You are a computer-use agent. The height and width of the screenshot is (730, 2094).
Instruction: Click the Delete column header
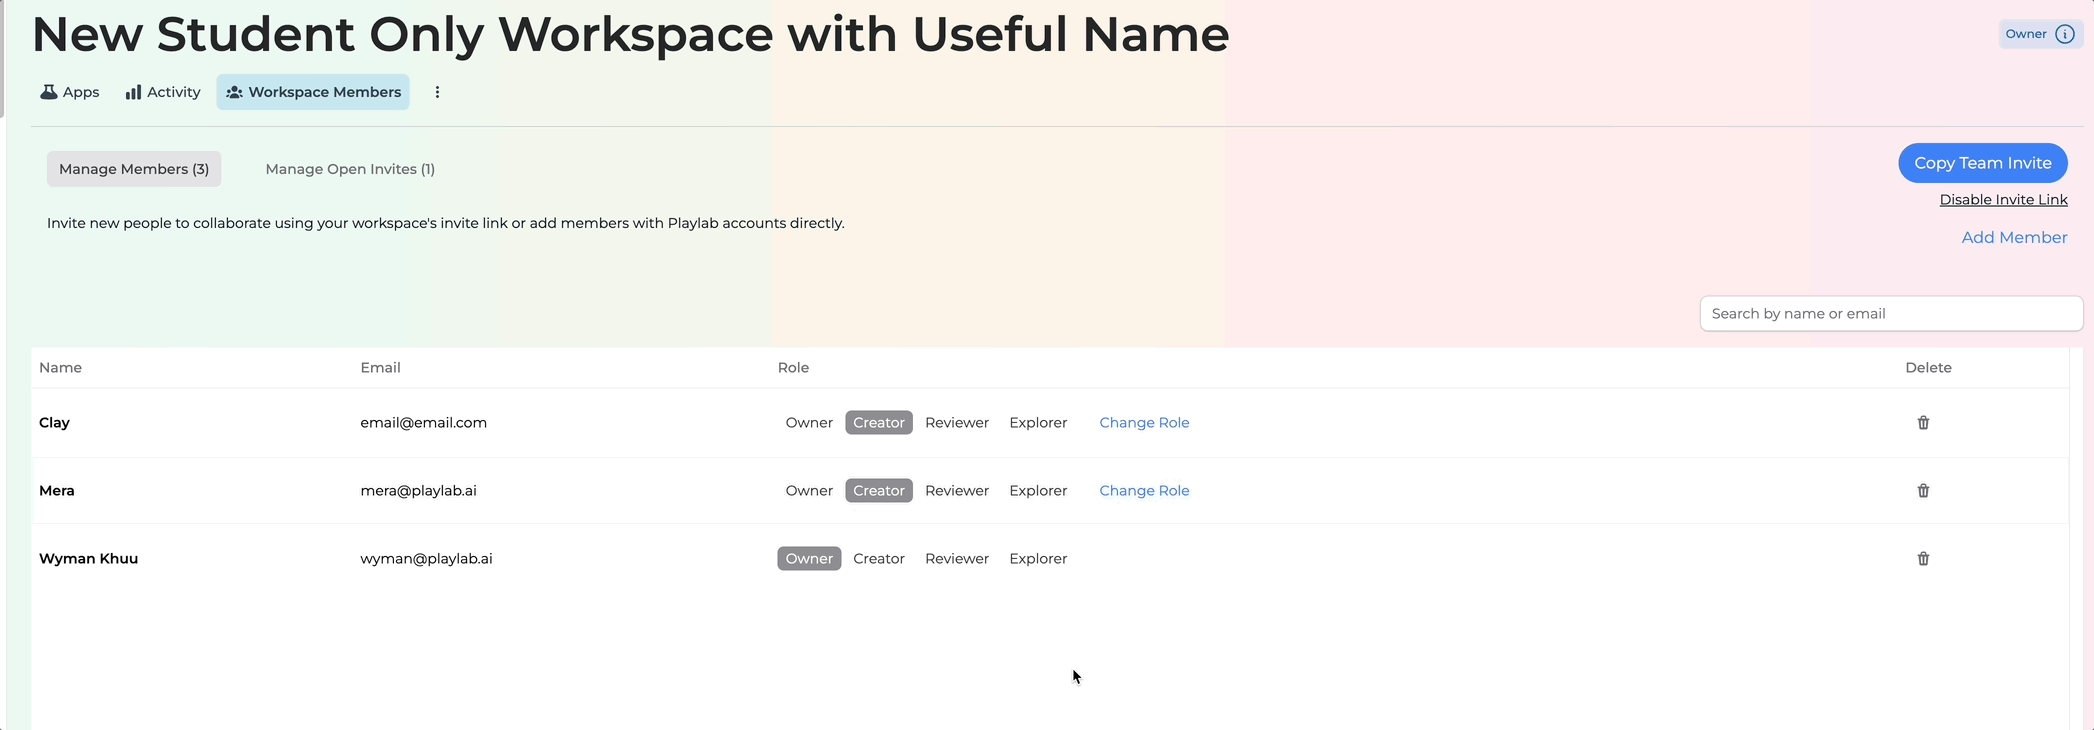1928,368
